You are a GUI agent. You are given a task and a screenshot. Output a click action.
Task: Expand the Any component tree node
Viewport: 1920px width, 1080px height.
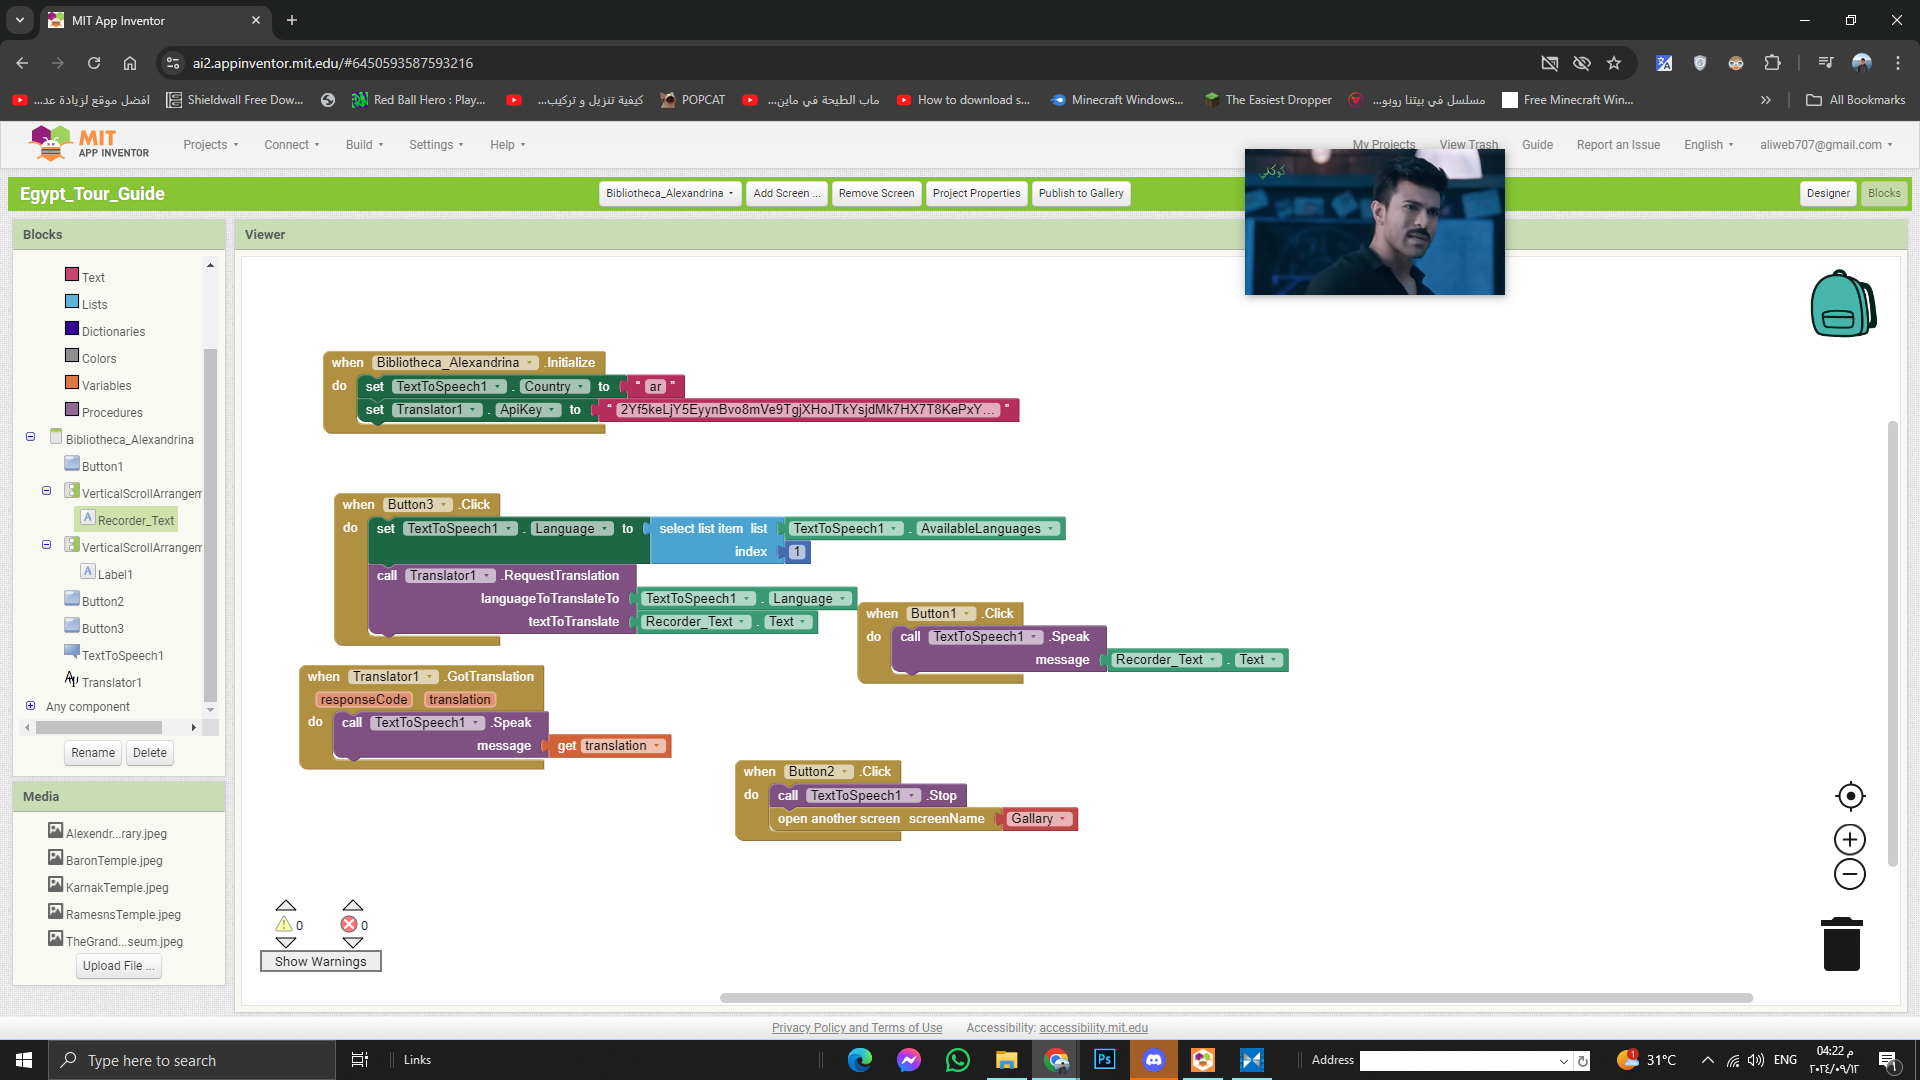click(x=31, y=706)
